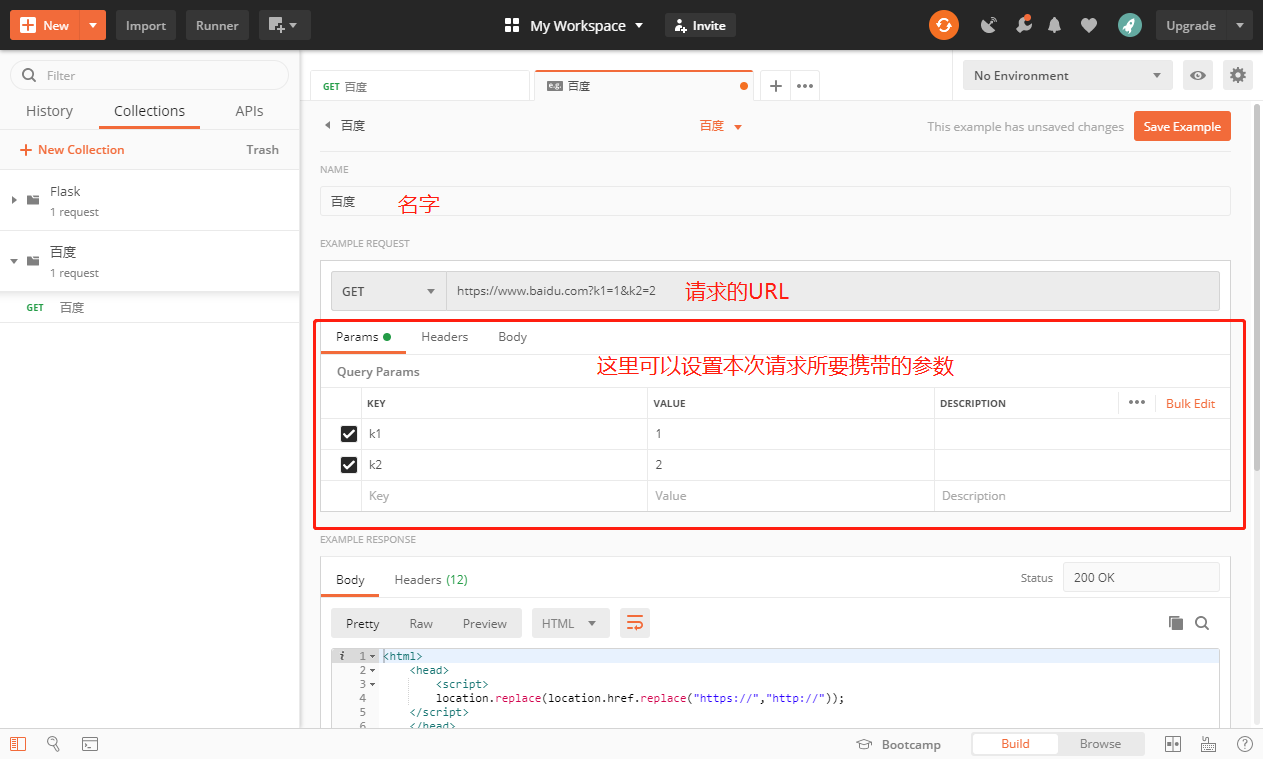The image size is (1263, 759).
Task: Switch to the Collections tab
Action: tap(149, 111)
